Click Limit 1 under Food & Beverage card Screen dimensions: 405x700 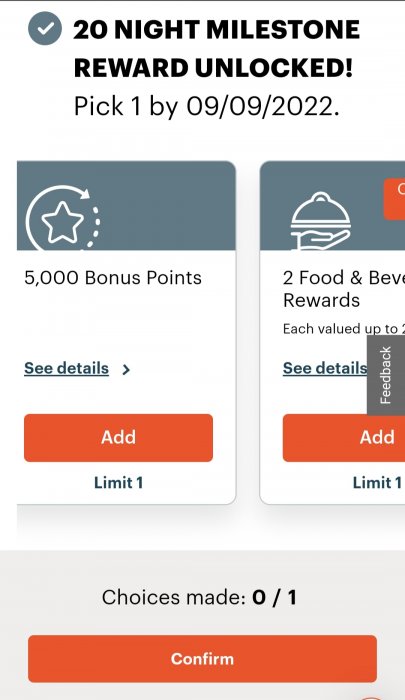pyautogui.click(x=377, y=483)
